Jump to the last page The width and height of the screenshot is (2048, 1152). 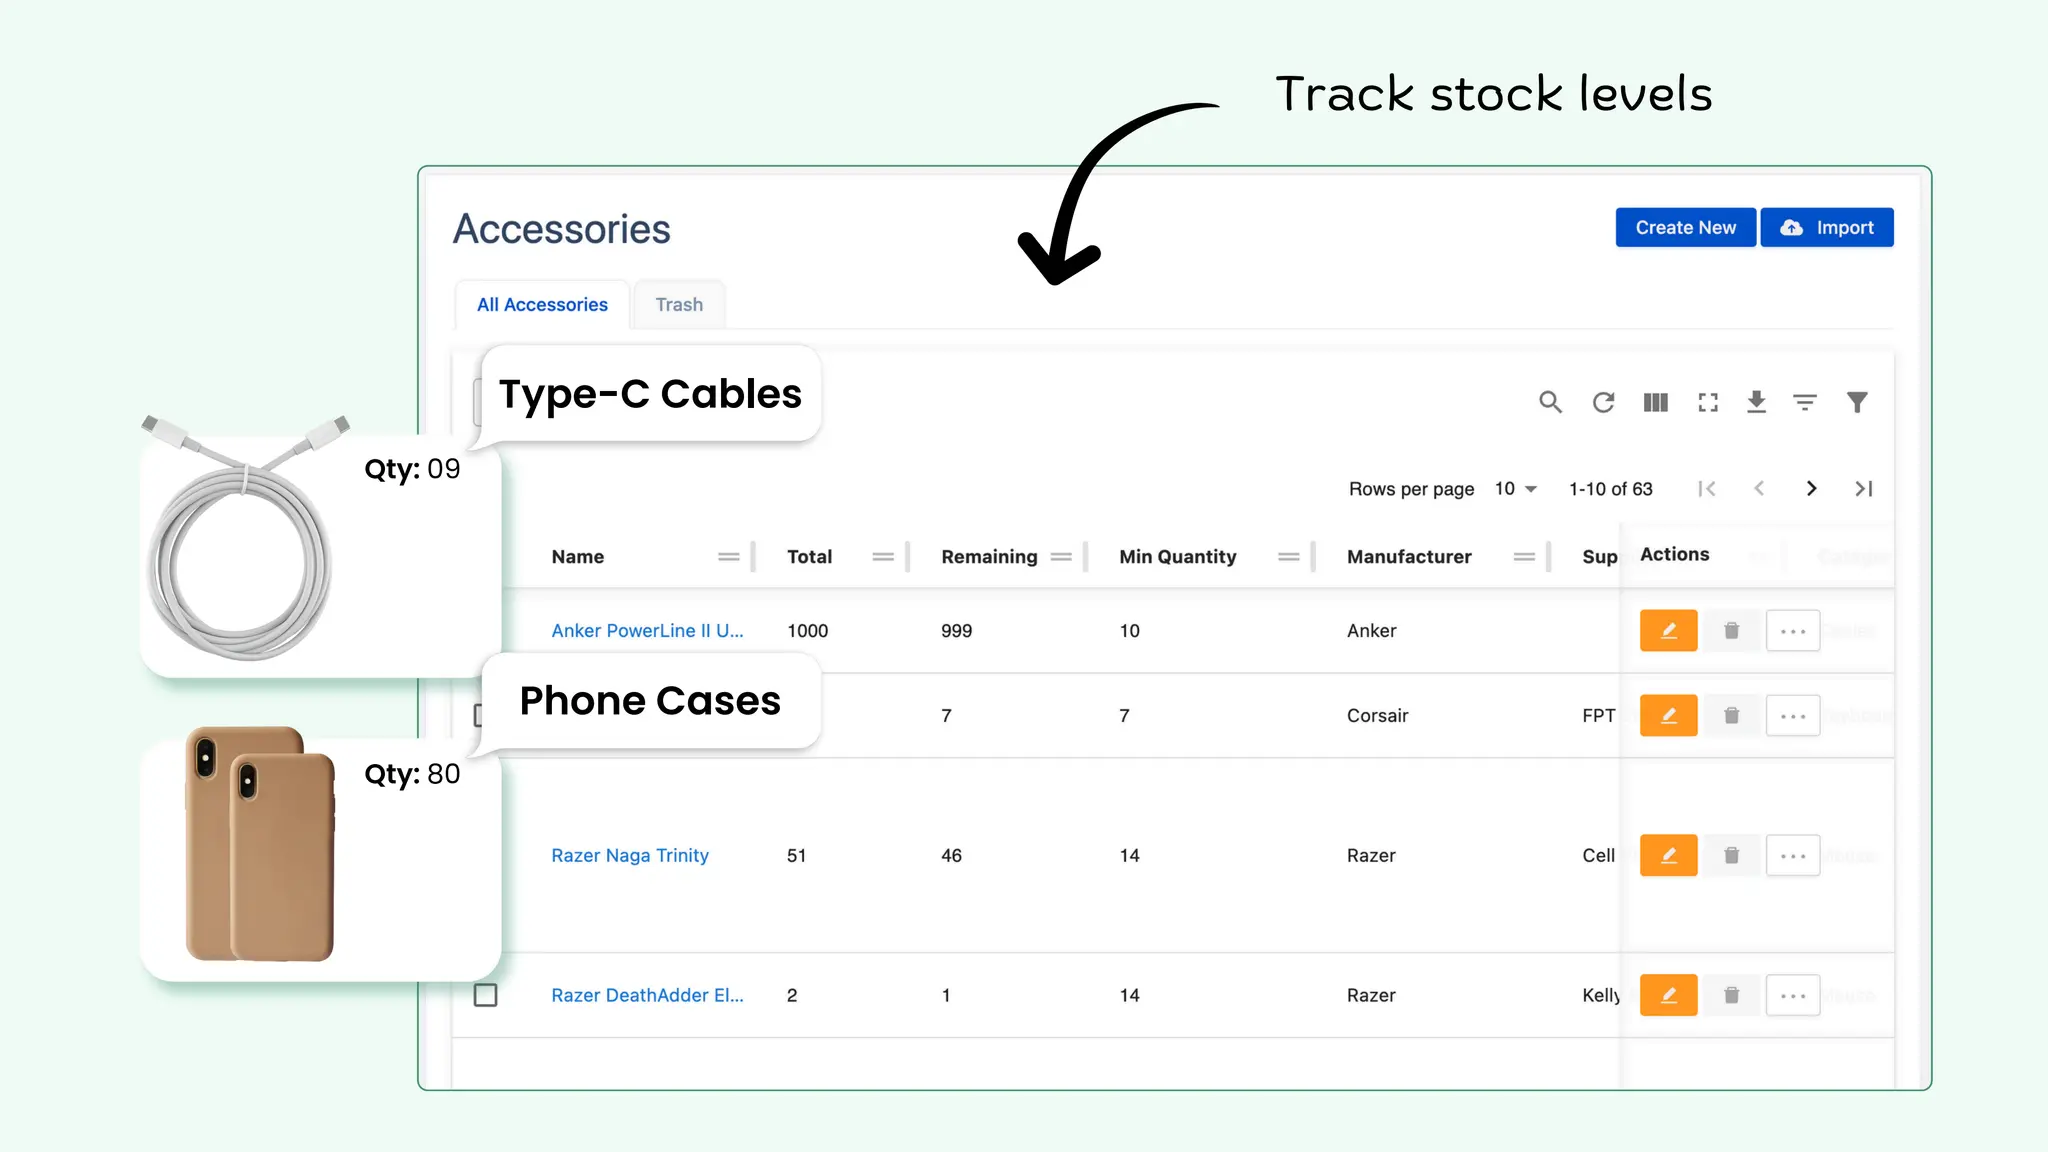(1863, 489)
